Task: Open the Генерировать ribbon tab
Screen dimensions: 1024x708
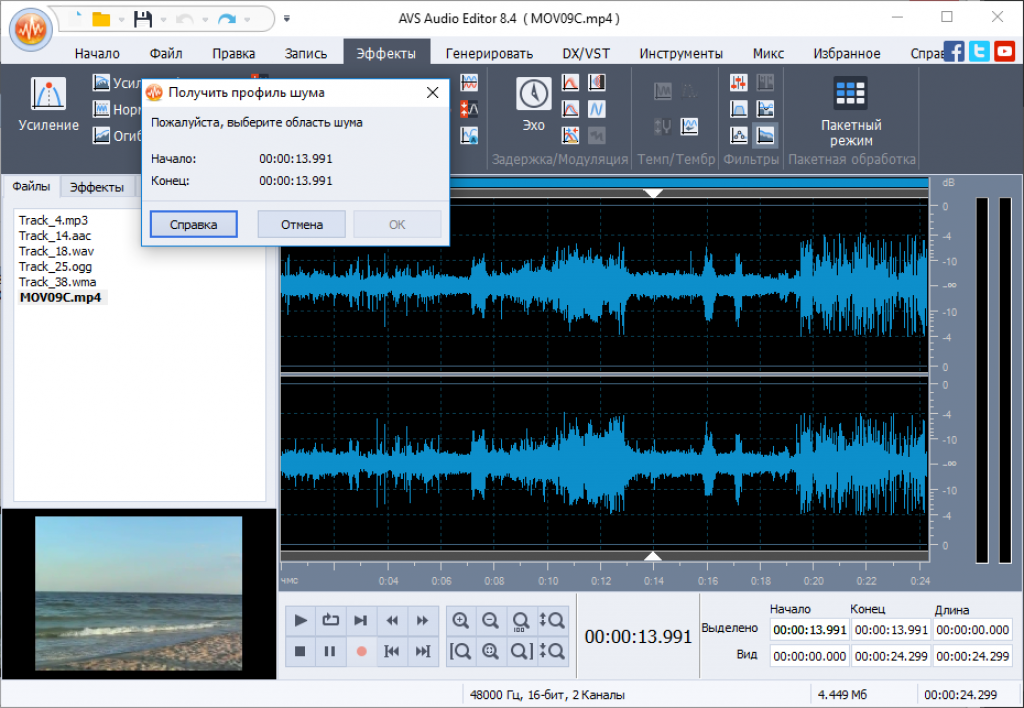Action: coord(489,53)
